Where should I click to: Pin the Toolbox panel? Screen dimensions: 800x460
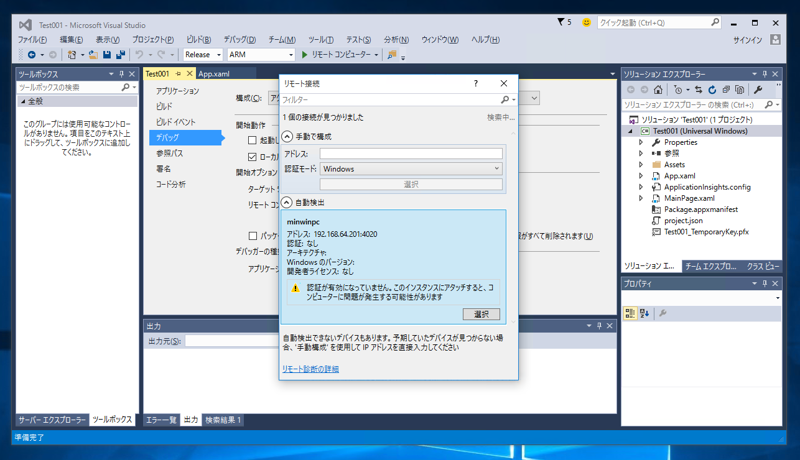tap(121, 74)
